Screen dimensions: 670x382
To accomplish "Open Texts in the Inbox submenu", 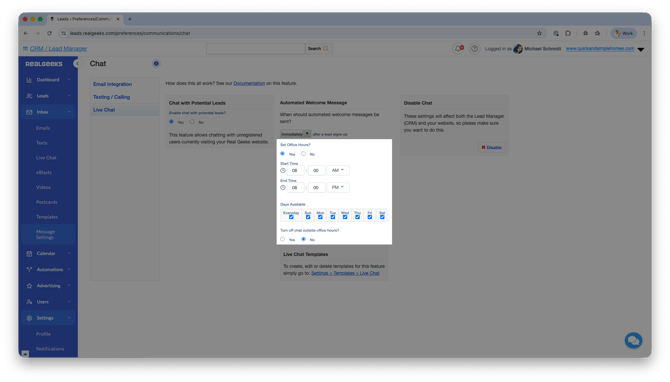I will [42, 143].
